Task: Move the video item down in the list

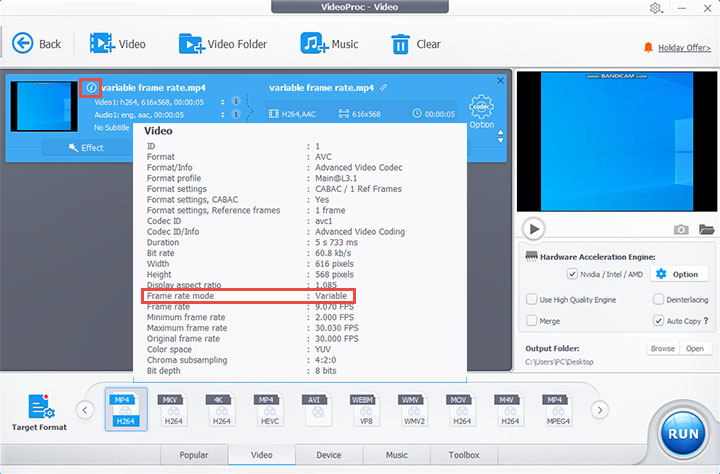Action: click(501, 141)
